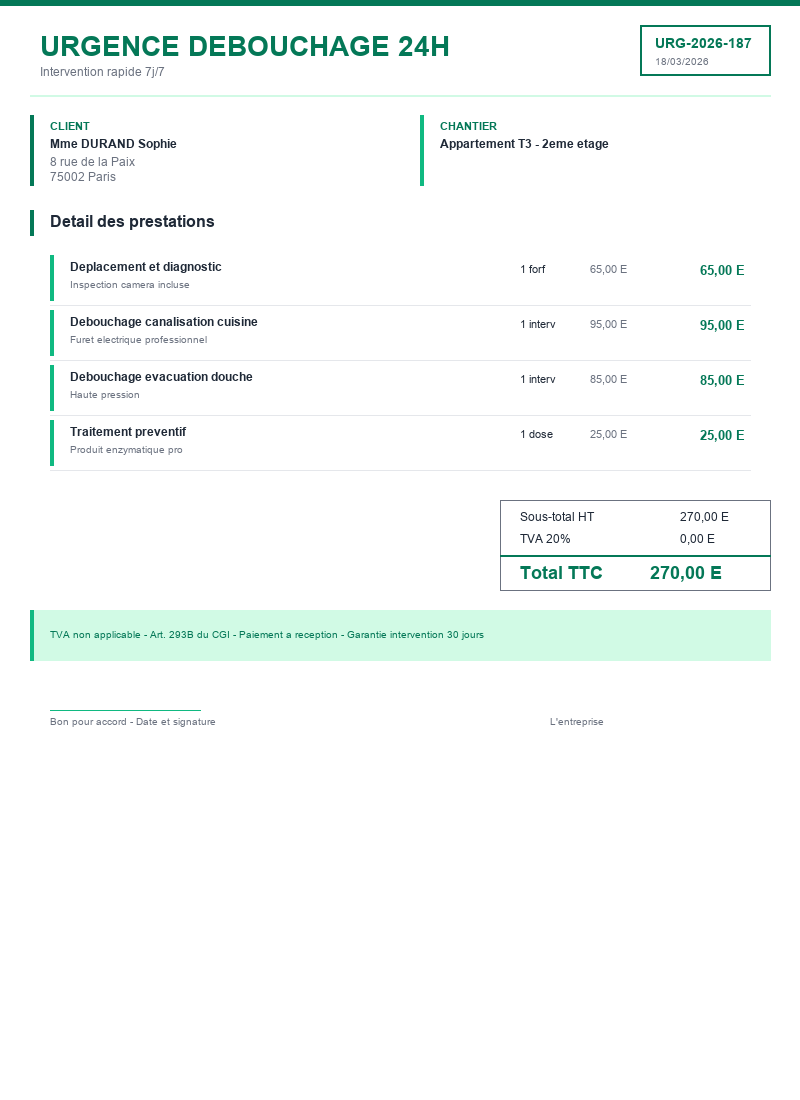Click the Total TTC label
Image resolution: width=800 pixels, height=1100 pixels.
pyautogui.click(x=561, y=573)
